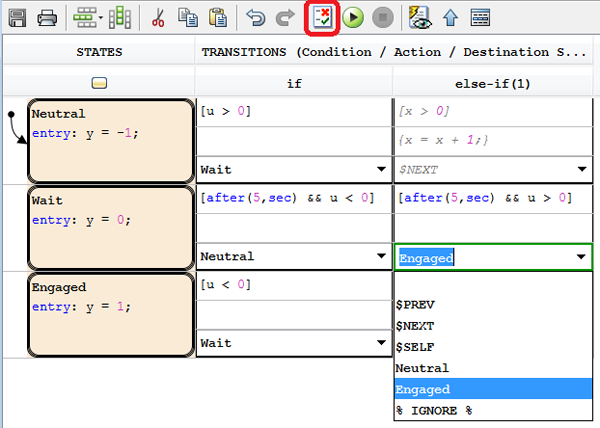Viewport: 600px width, 428px height.
Task: Click the up arrow toolbar icon
Action: (x=450, y=17)
